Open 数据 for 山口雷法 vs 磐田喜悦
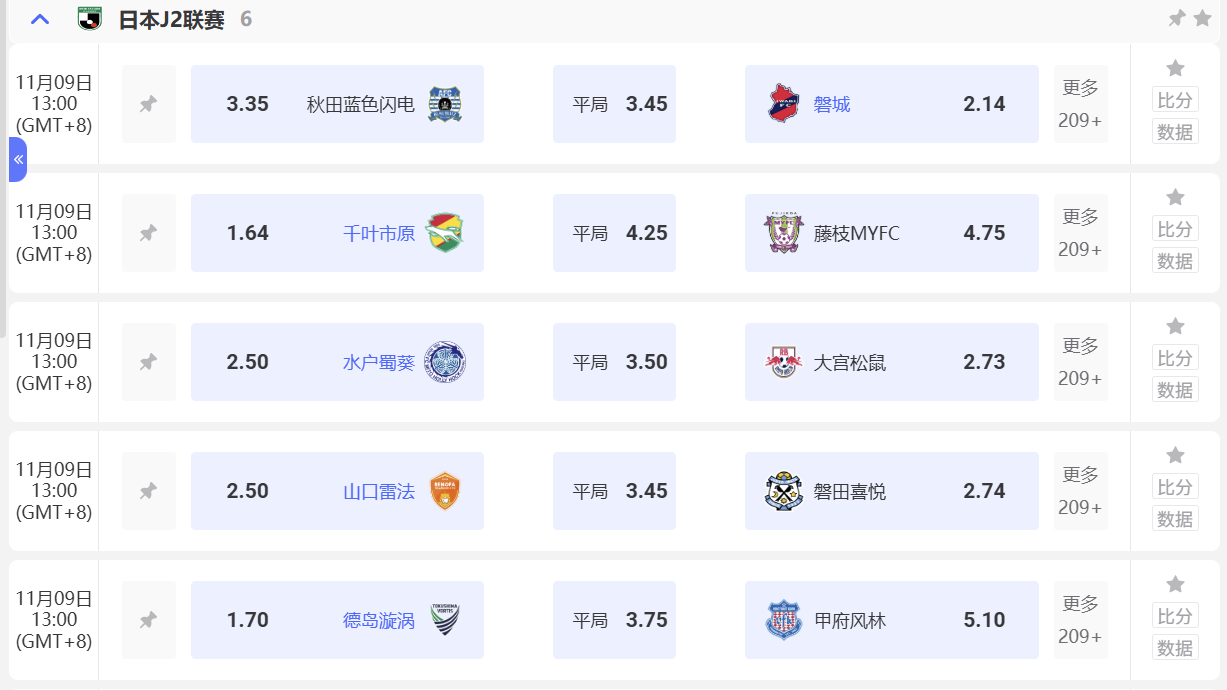This screenshot has height=690, width=1227. tap(1175, 519)
